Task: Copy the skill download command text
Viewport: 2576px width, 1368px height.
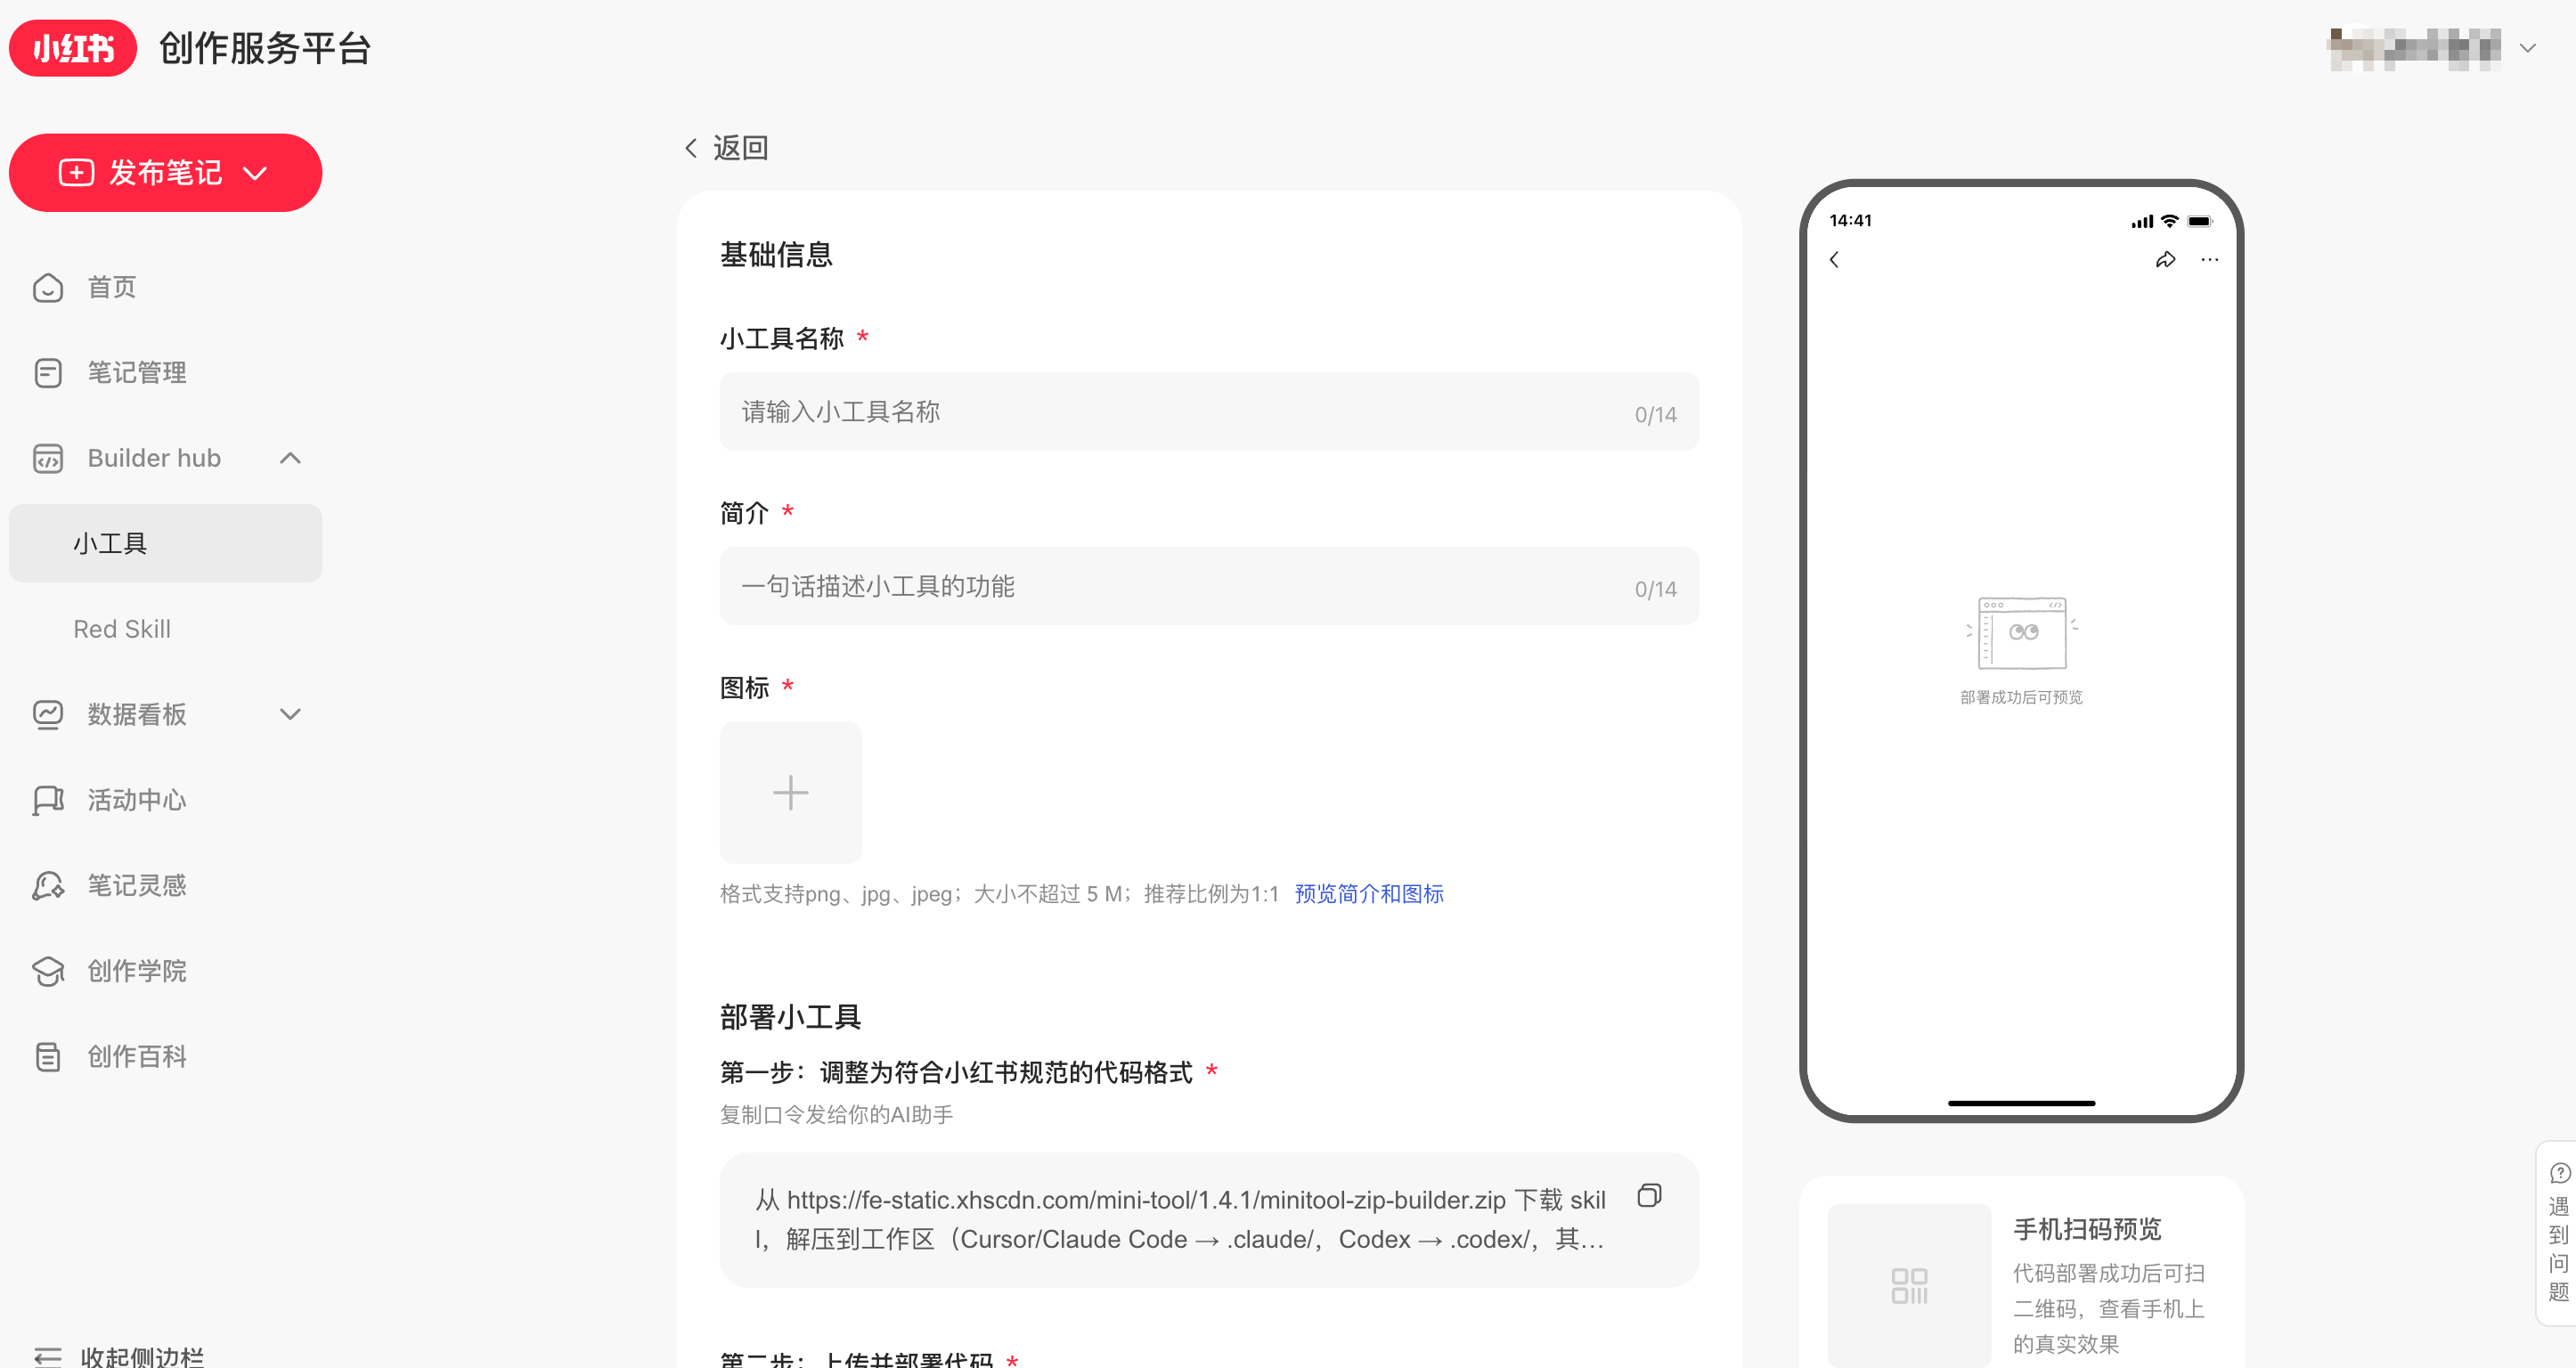Action: [1649, 1196]
